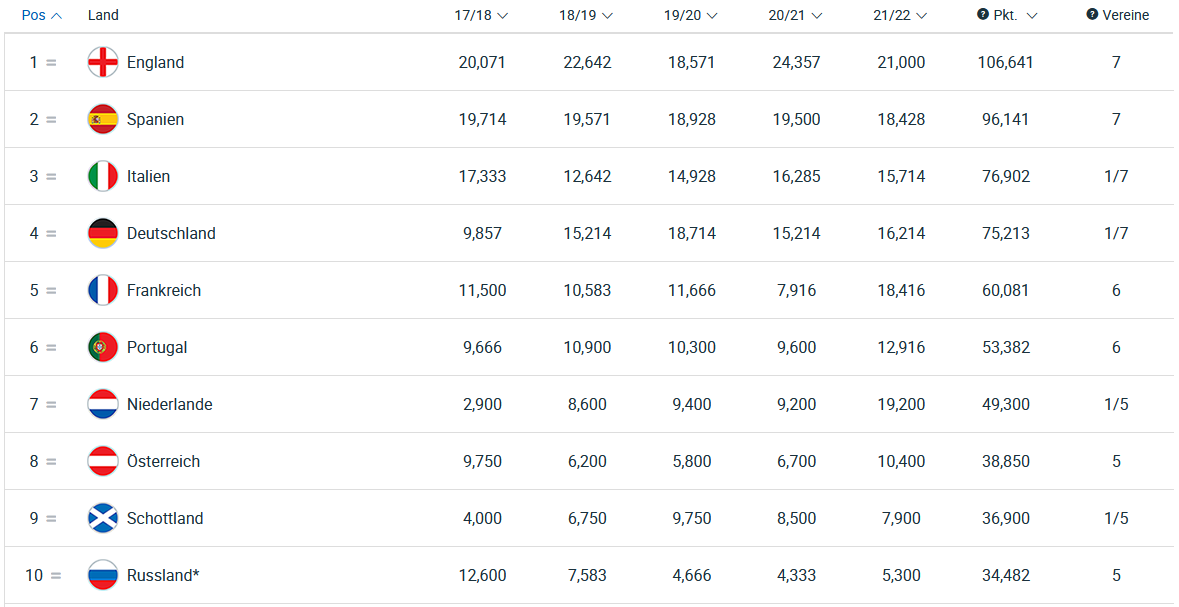
Task: Sort by the 17/18 season column
Action: (482, 15)
